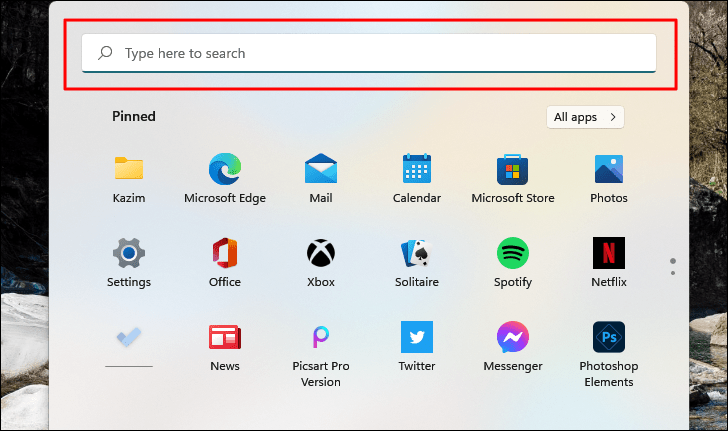Launch Spotify

click(513, 262)
